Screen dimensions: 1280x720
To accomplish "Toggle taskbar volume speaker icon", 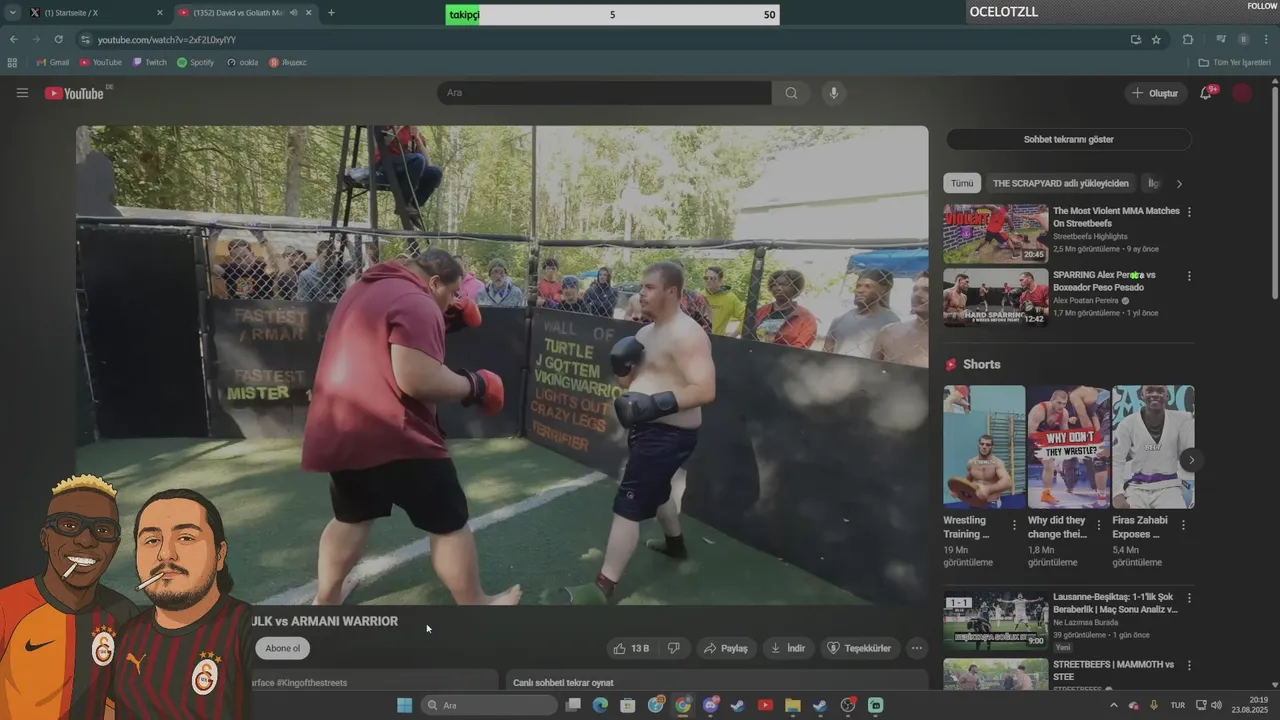I will point(1216,705).
